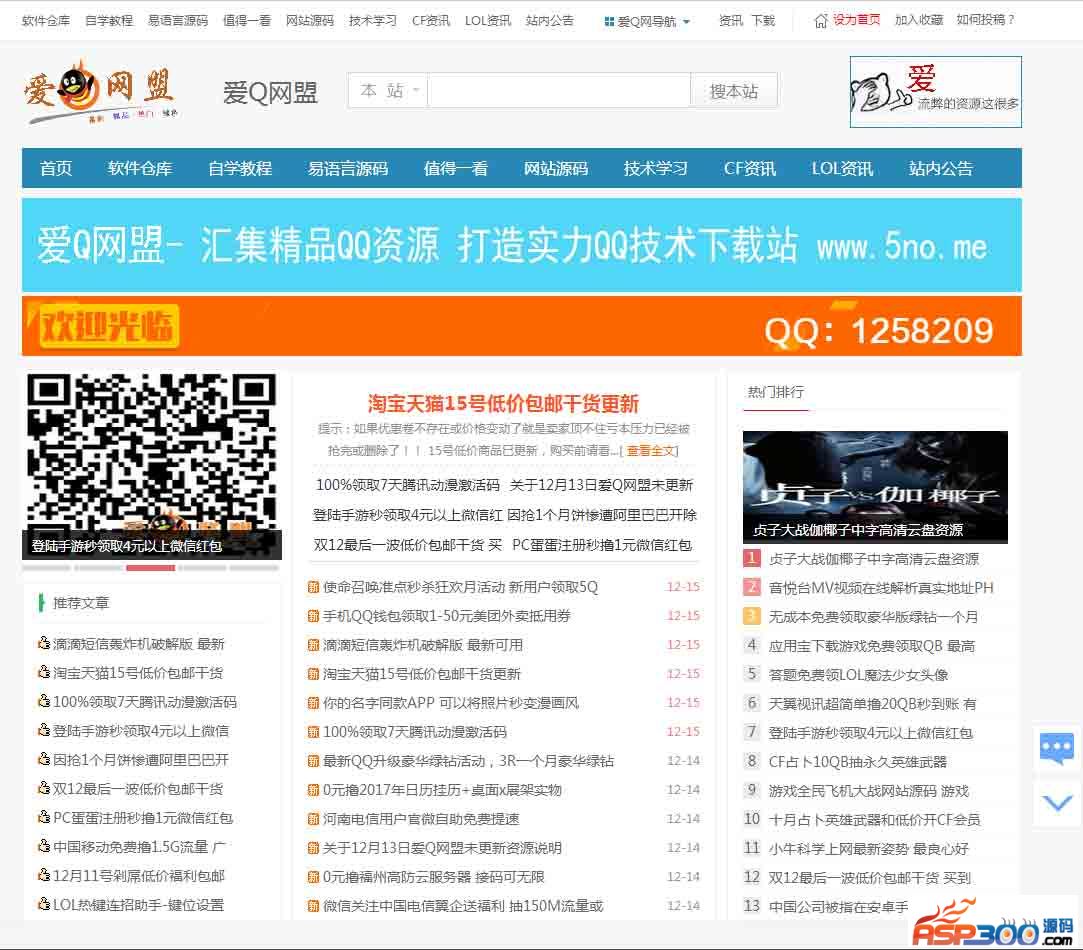Open article 0元撸2017年日历挂历+桌面x展架实物

pyautogui.click(x=442, y=790)
